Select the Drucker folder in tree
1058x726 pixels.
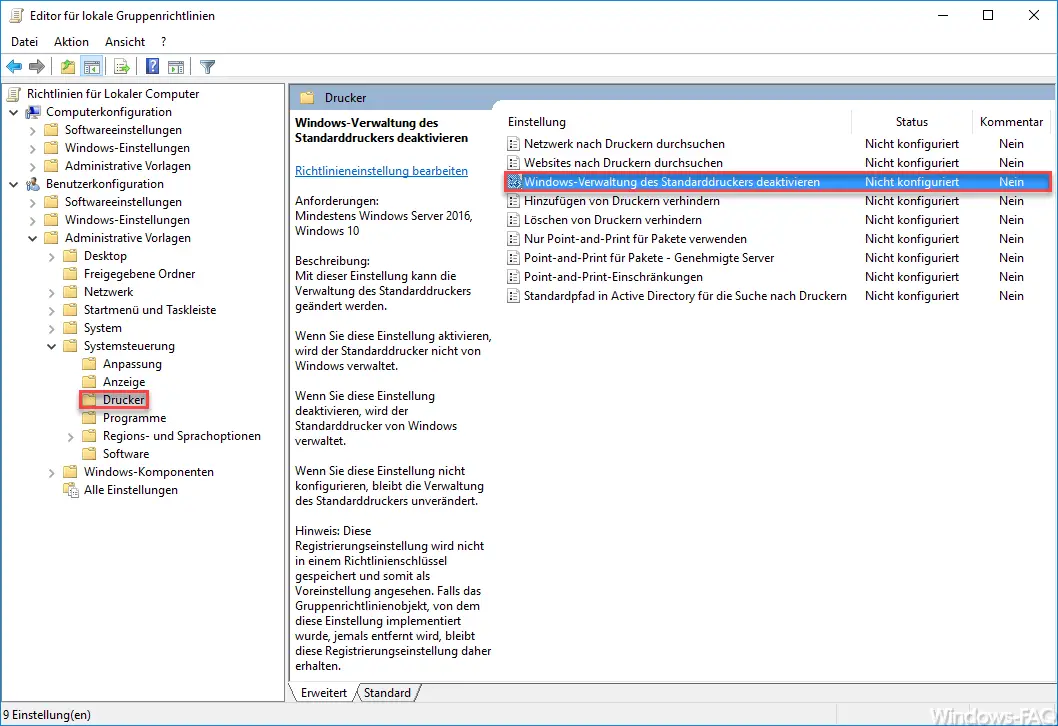[x=123, y=399]
